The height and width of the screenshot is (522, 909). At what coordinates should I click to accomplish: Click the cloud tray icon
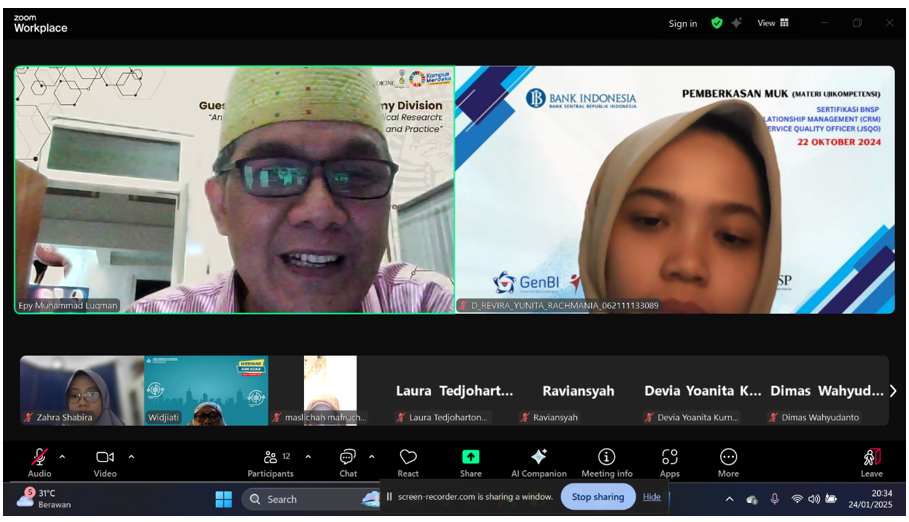pyautogui.click(x=752, y=499)
